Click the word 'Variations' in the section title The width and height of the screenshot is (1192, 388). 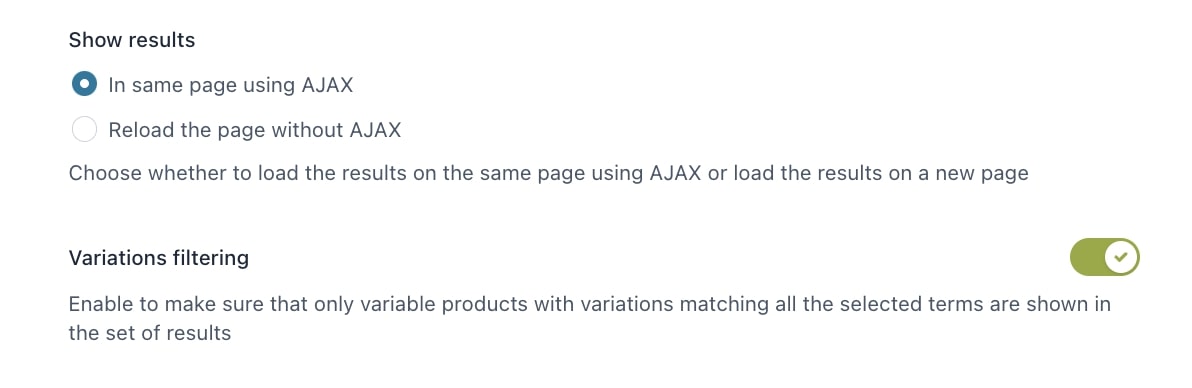tap(112, 258)
